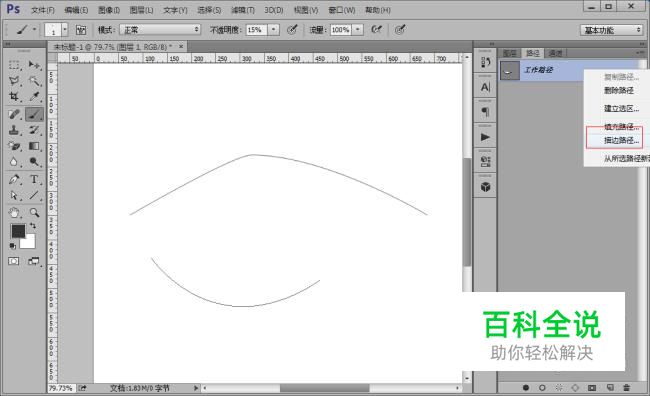Switch to the 通道 tab
Screen dimensions: 650x396
[555, 53]
